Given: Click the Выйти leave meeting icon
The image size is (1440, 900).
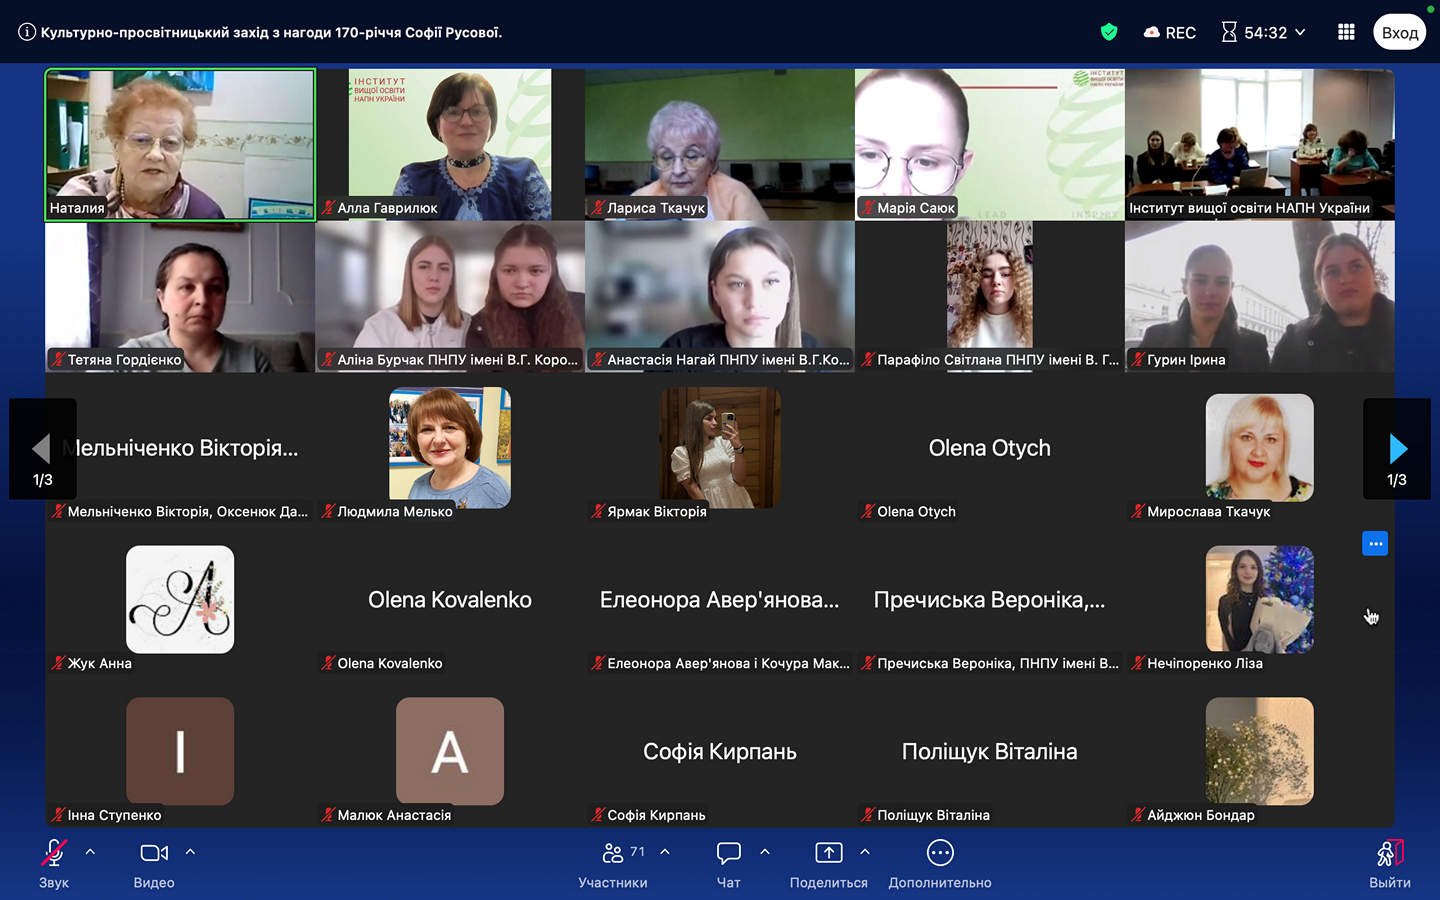Looking at the screenshot, I should 1389,854.
